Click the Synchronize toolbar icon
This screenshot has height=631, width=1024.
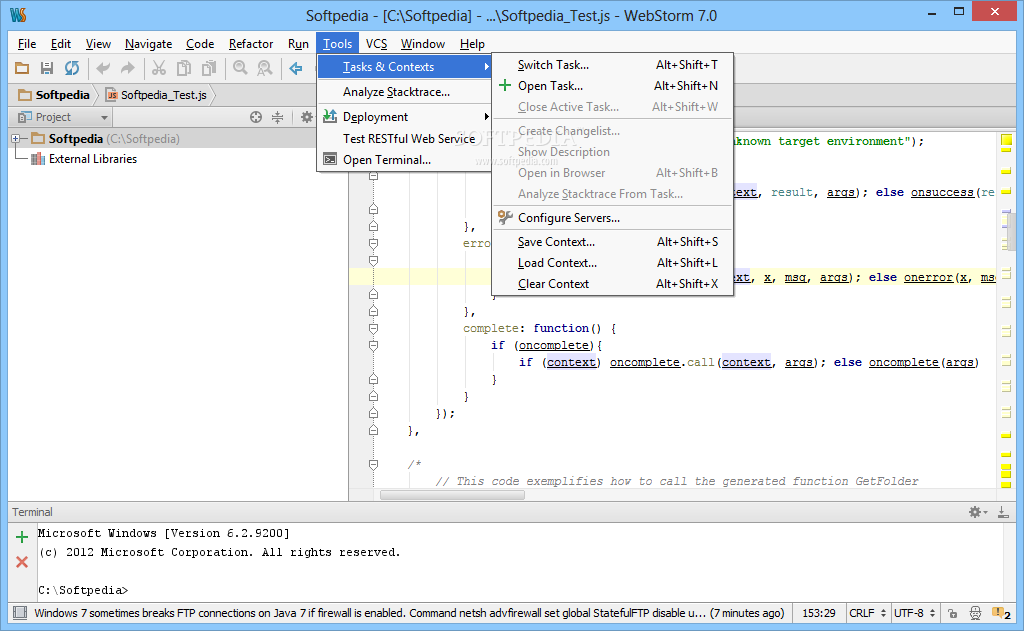[x=72, y=68]
